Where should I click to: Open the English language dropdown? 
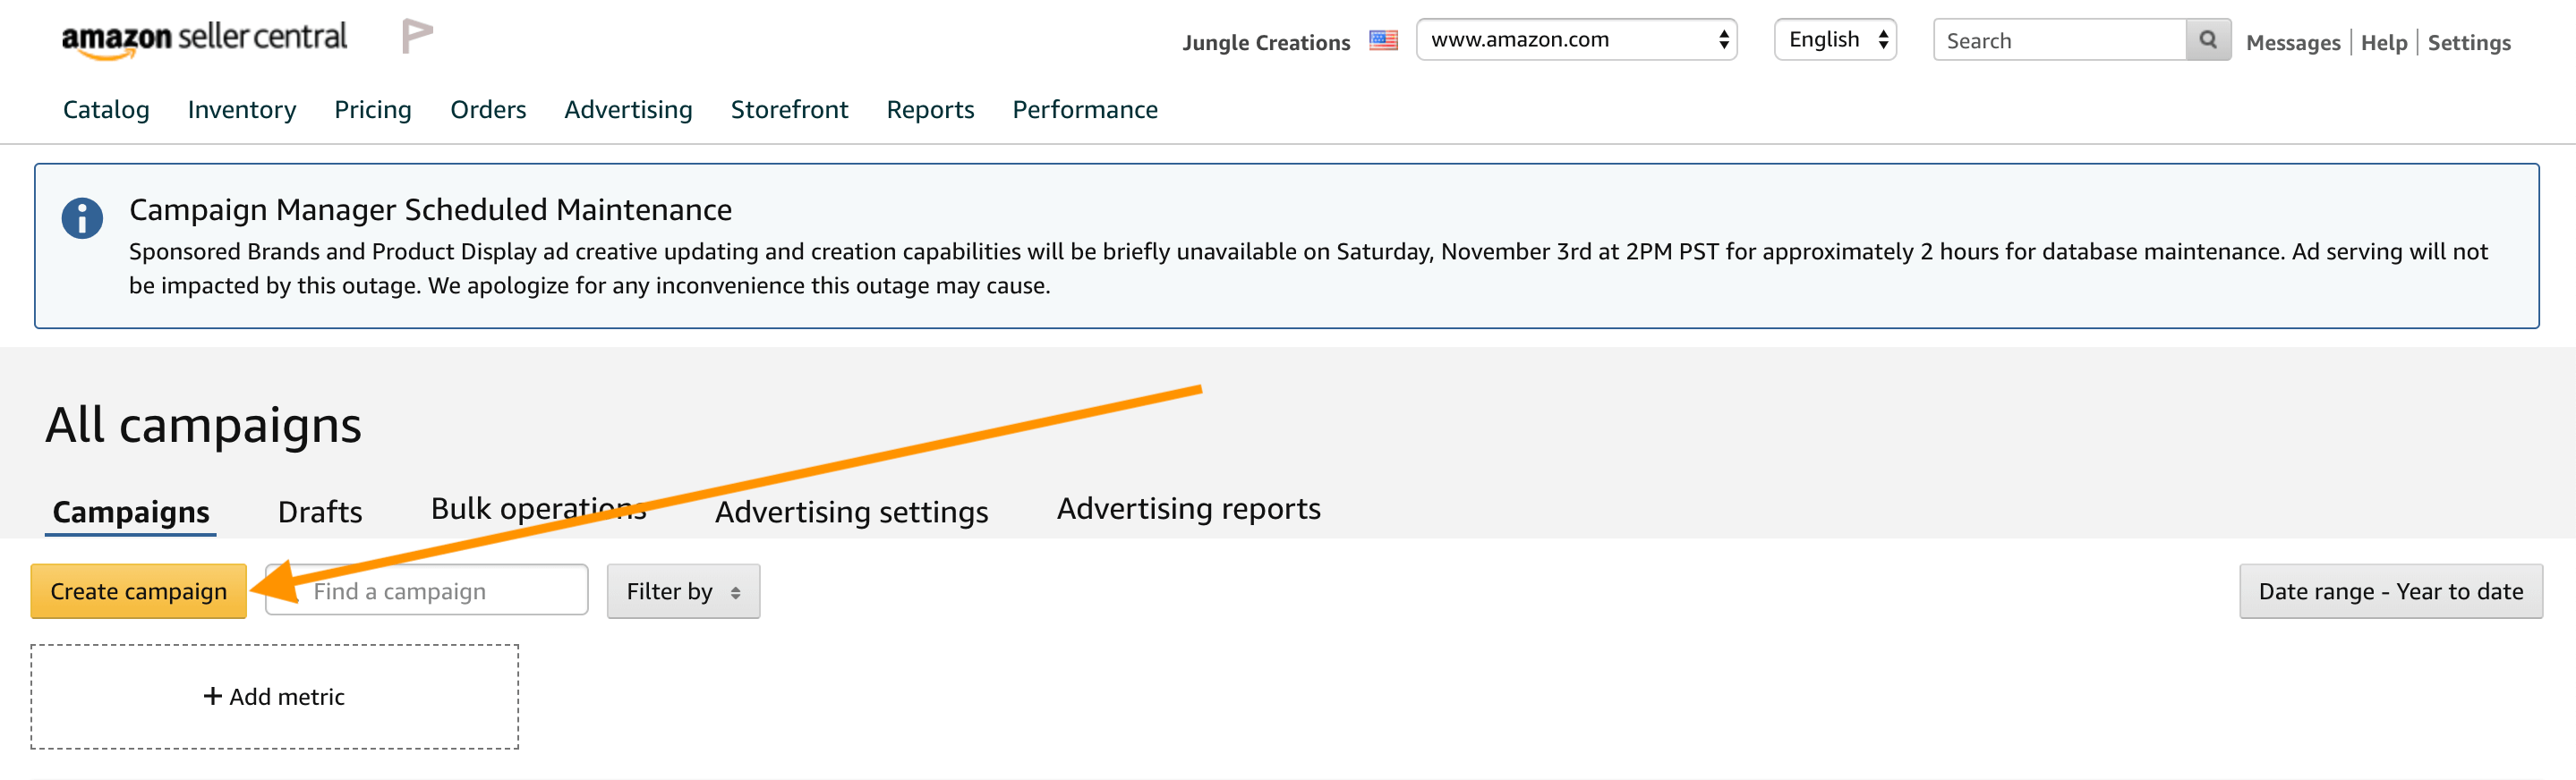tap(1834, 40)
